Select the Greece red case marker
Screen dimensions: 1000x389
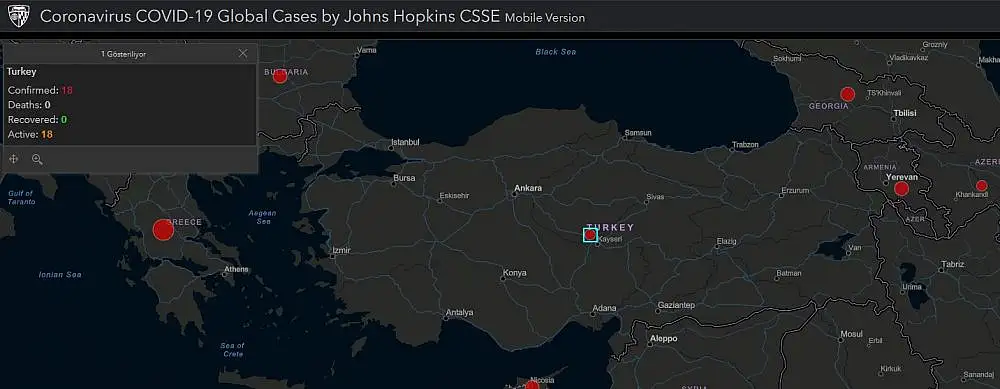click(163, 230)
